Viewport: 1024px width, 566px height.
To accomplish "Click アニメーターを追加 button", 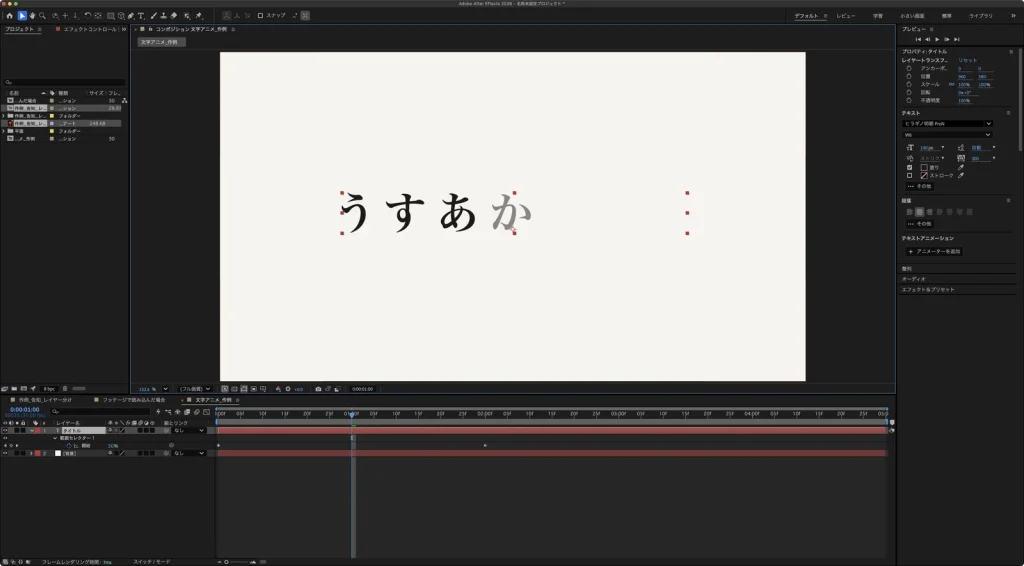I will point(934,251).
